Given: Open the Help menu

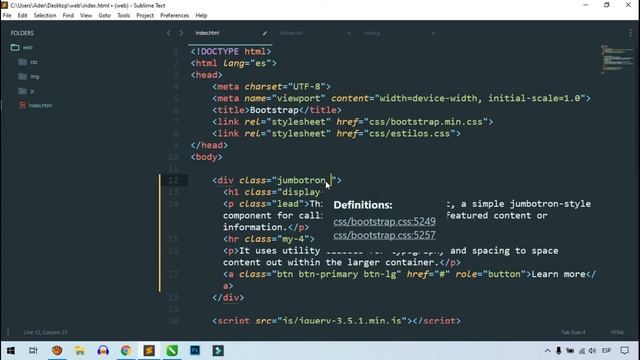Looking at the screenshot, I should [201, 16].
